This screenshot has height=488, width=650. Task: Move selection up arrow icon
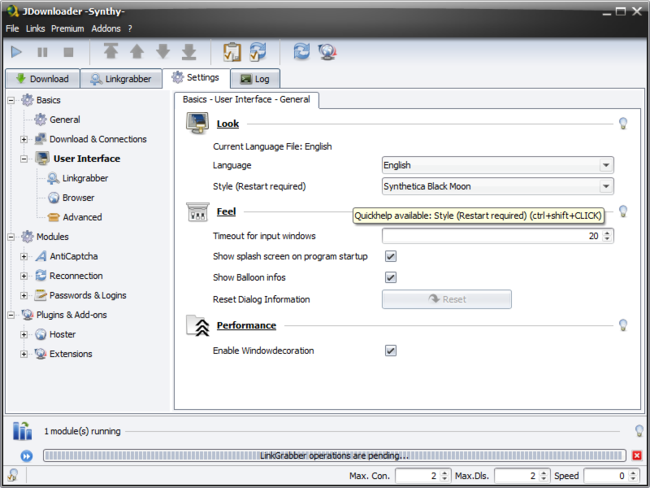[137, 51]
